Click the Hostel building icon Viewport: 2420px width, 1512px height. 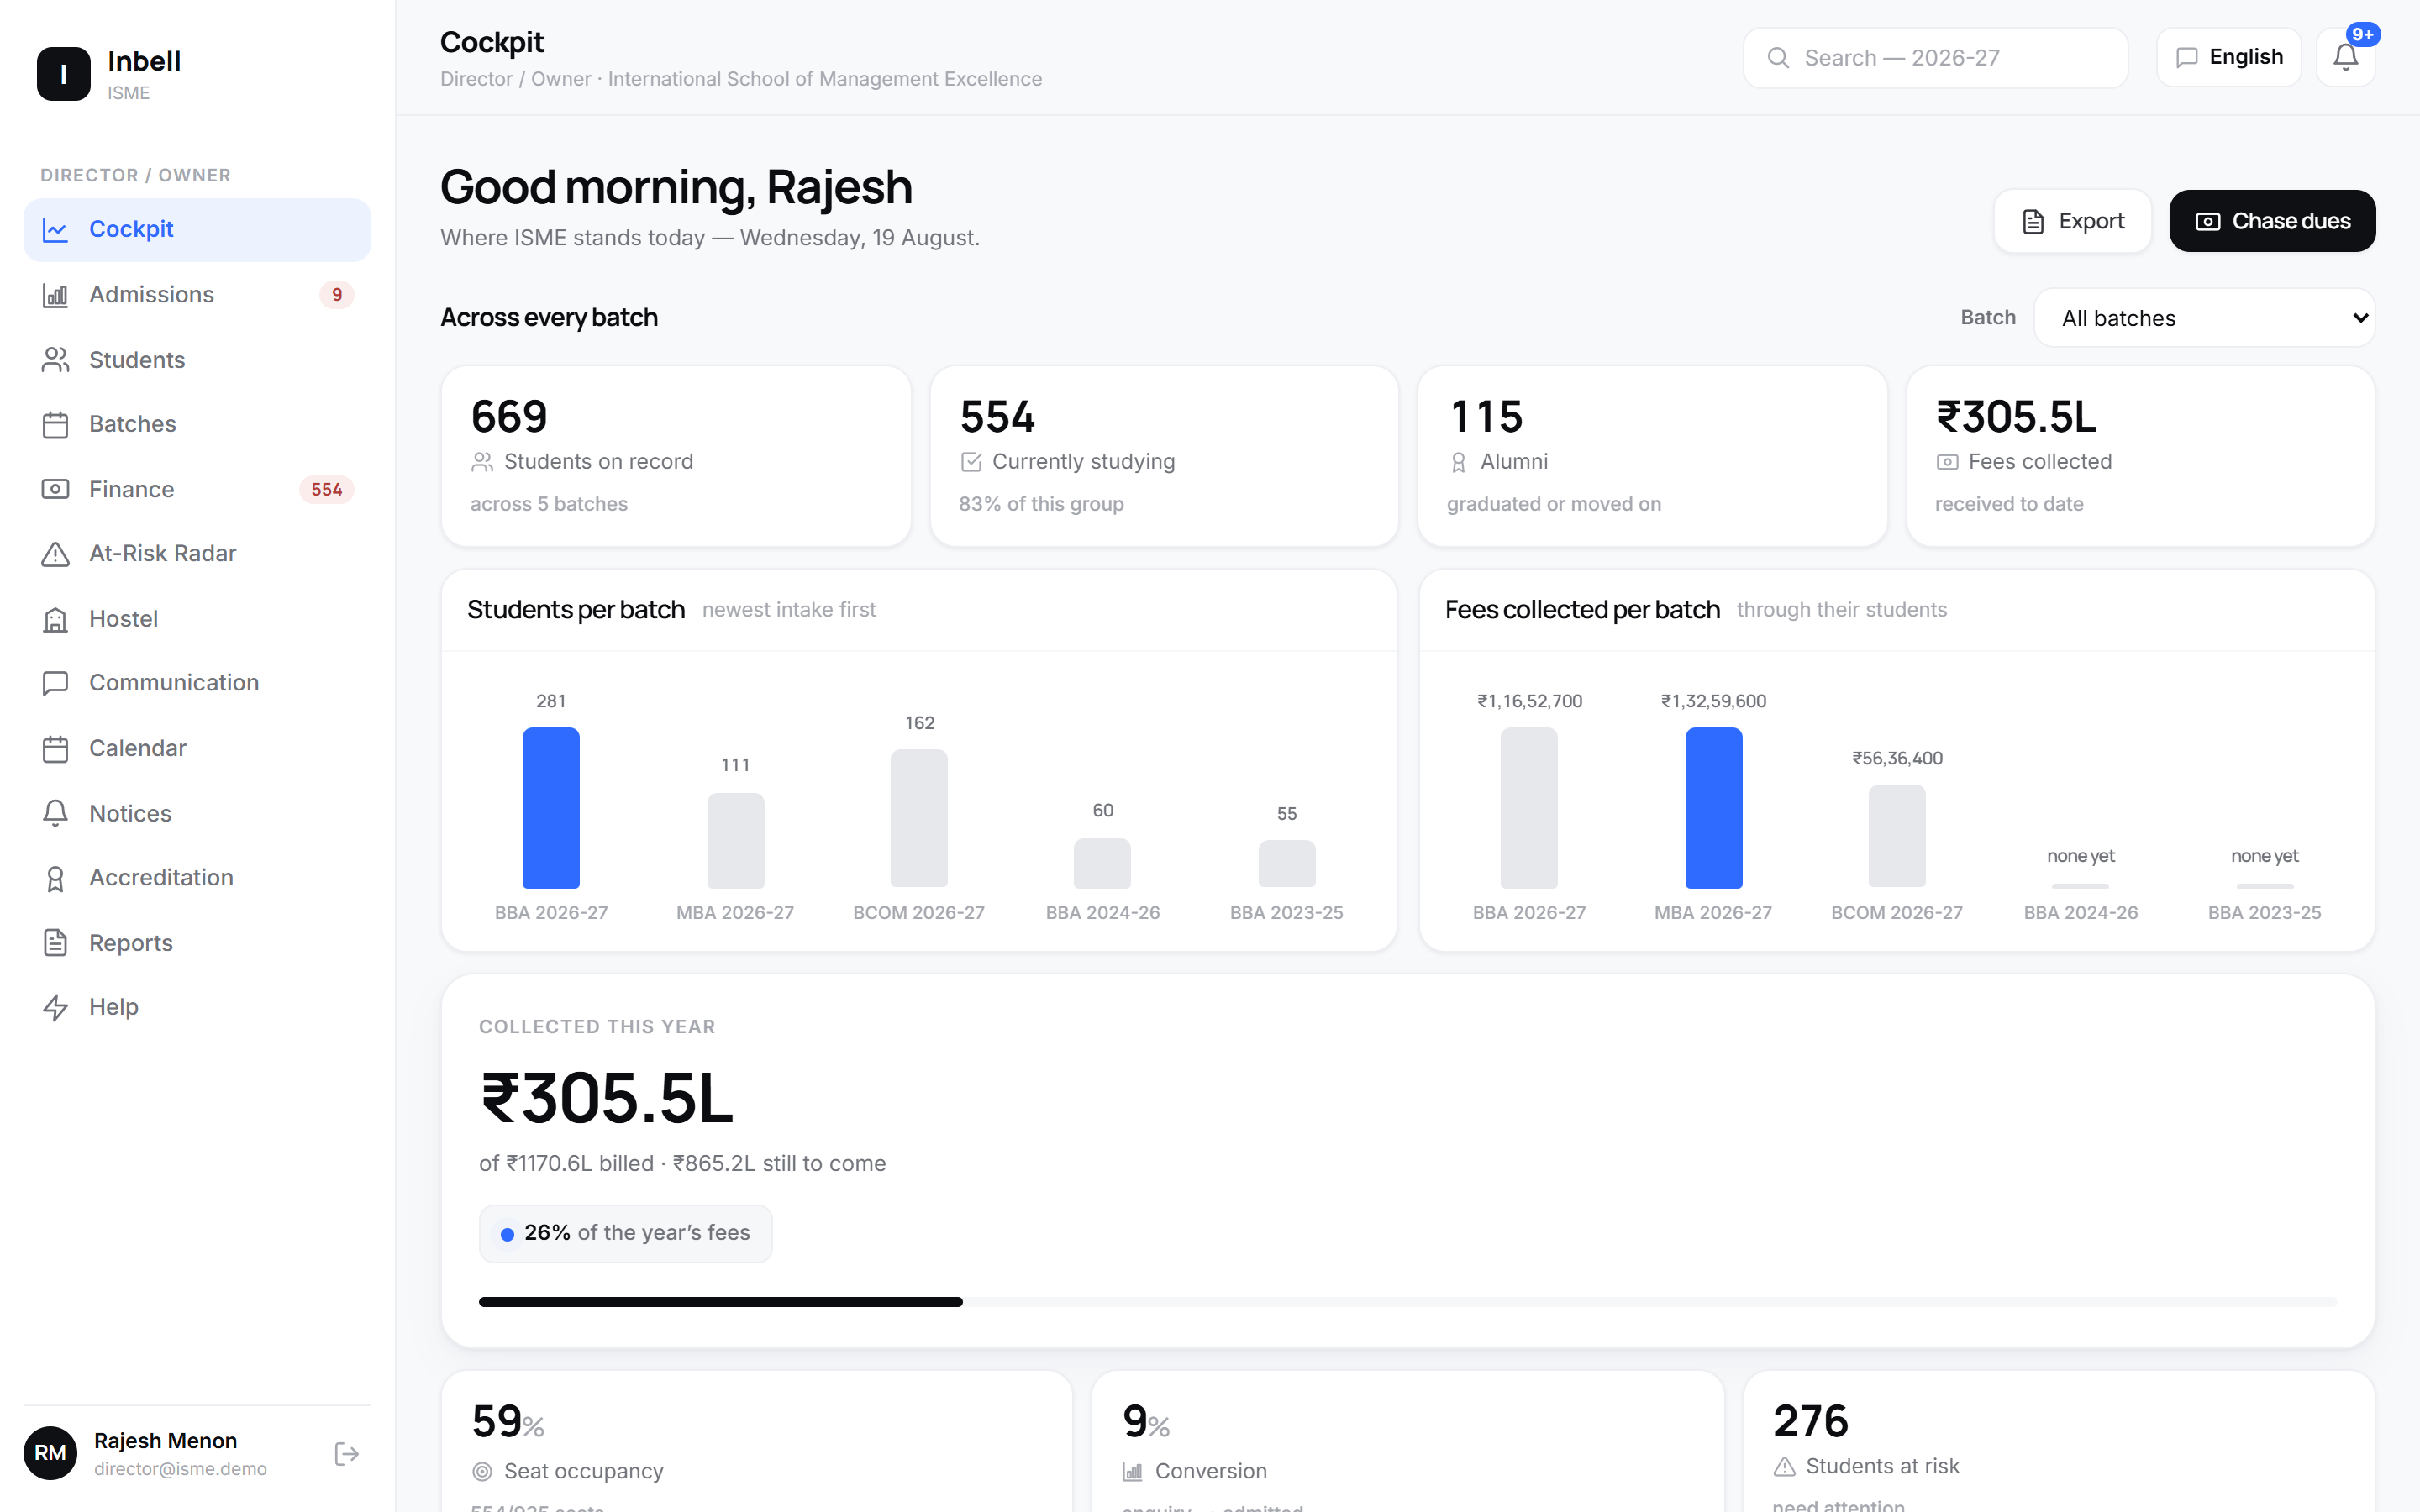(55, 619)
